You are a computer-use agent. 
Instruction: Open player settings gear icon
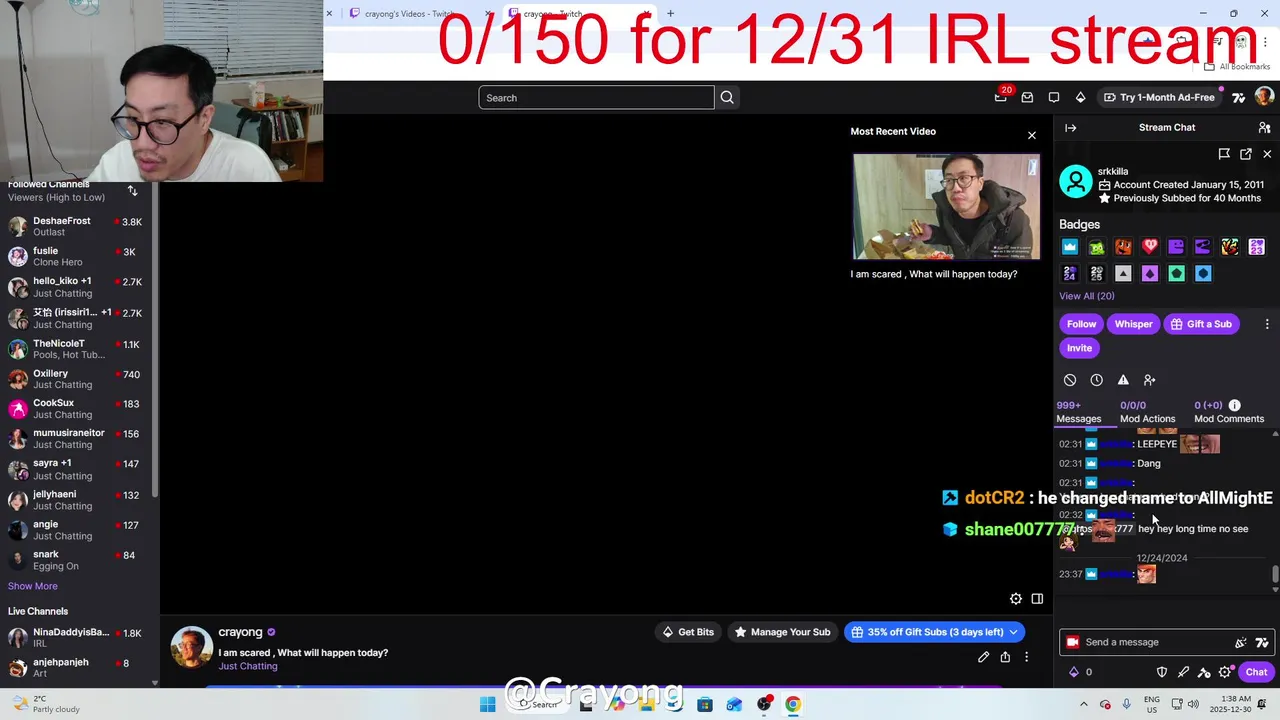pyautogui.click(x=1016, y=599)
